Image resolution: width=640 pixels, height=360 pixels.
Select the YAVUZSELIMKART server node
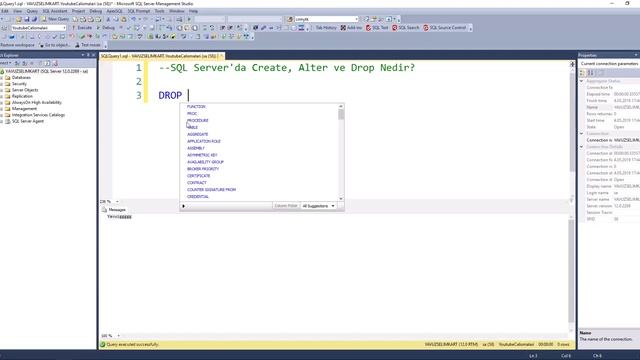pyautogui.click(x=47, y=71)
